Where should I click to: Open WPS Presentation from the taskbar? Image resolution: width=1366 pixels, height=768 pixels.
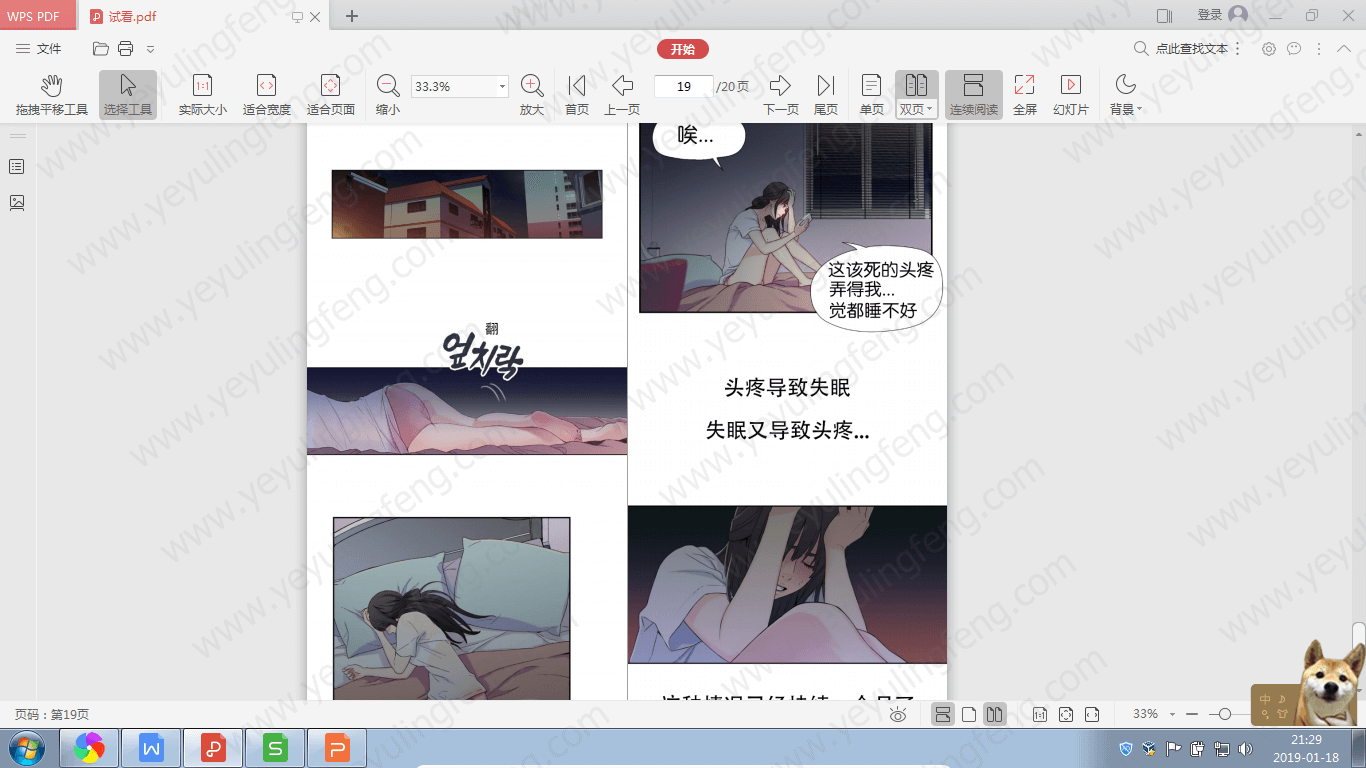pyautogui.click(x=337, y=748)
